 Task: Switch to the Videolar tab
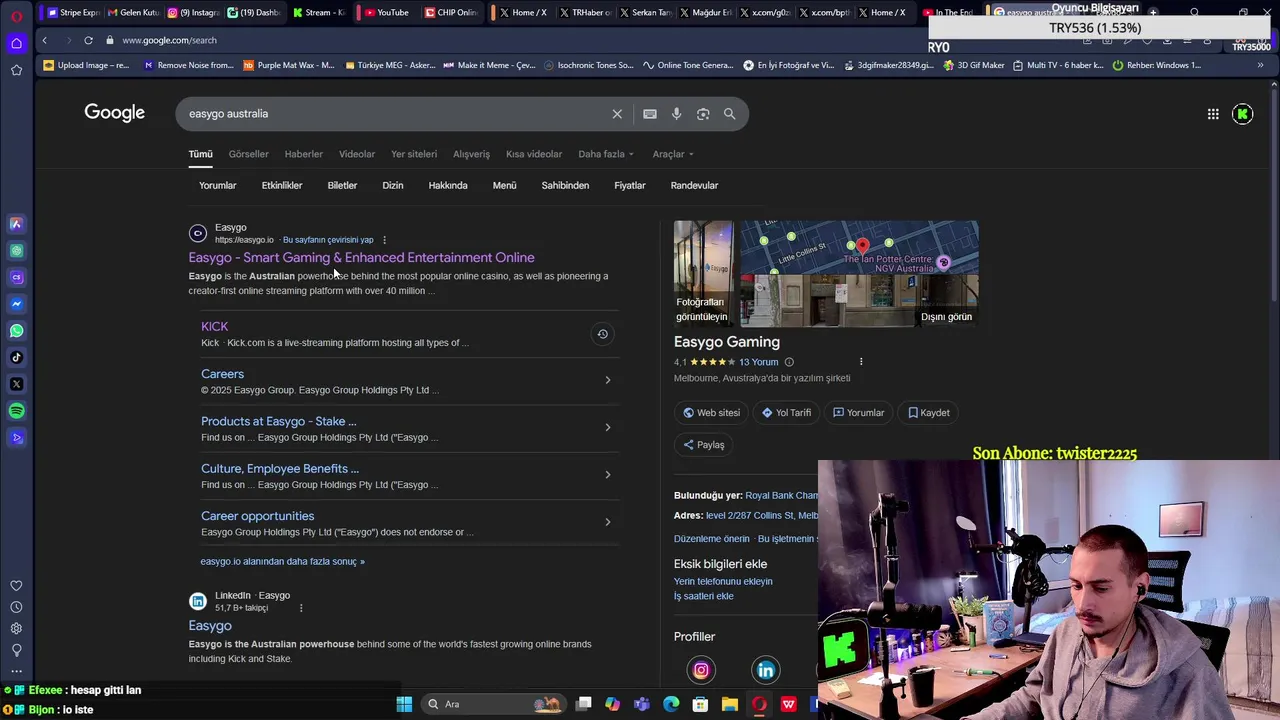(357, 154)
